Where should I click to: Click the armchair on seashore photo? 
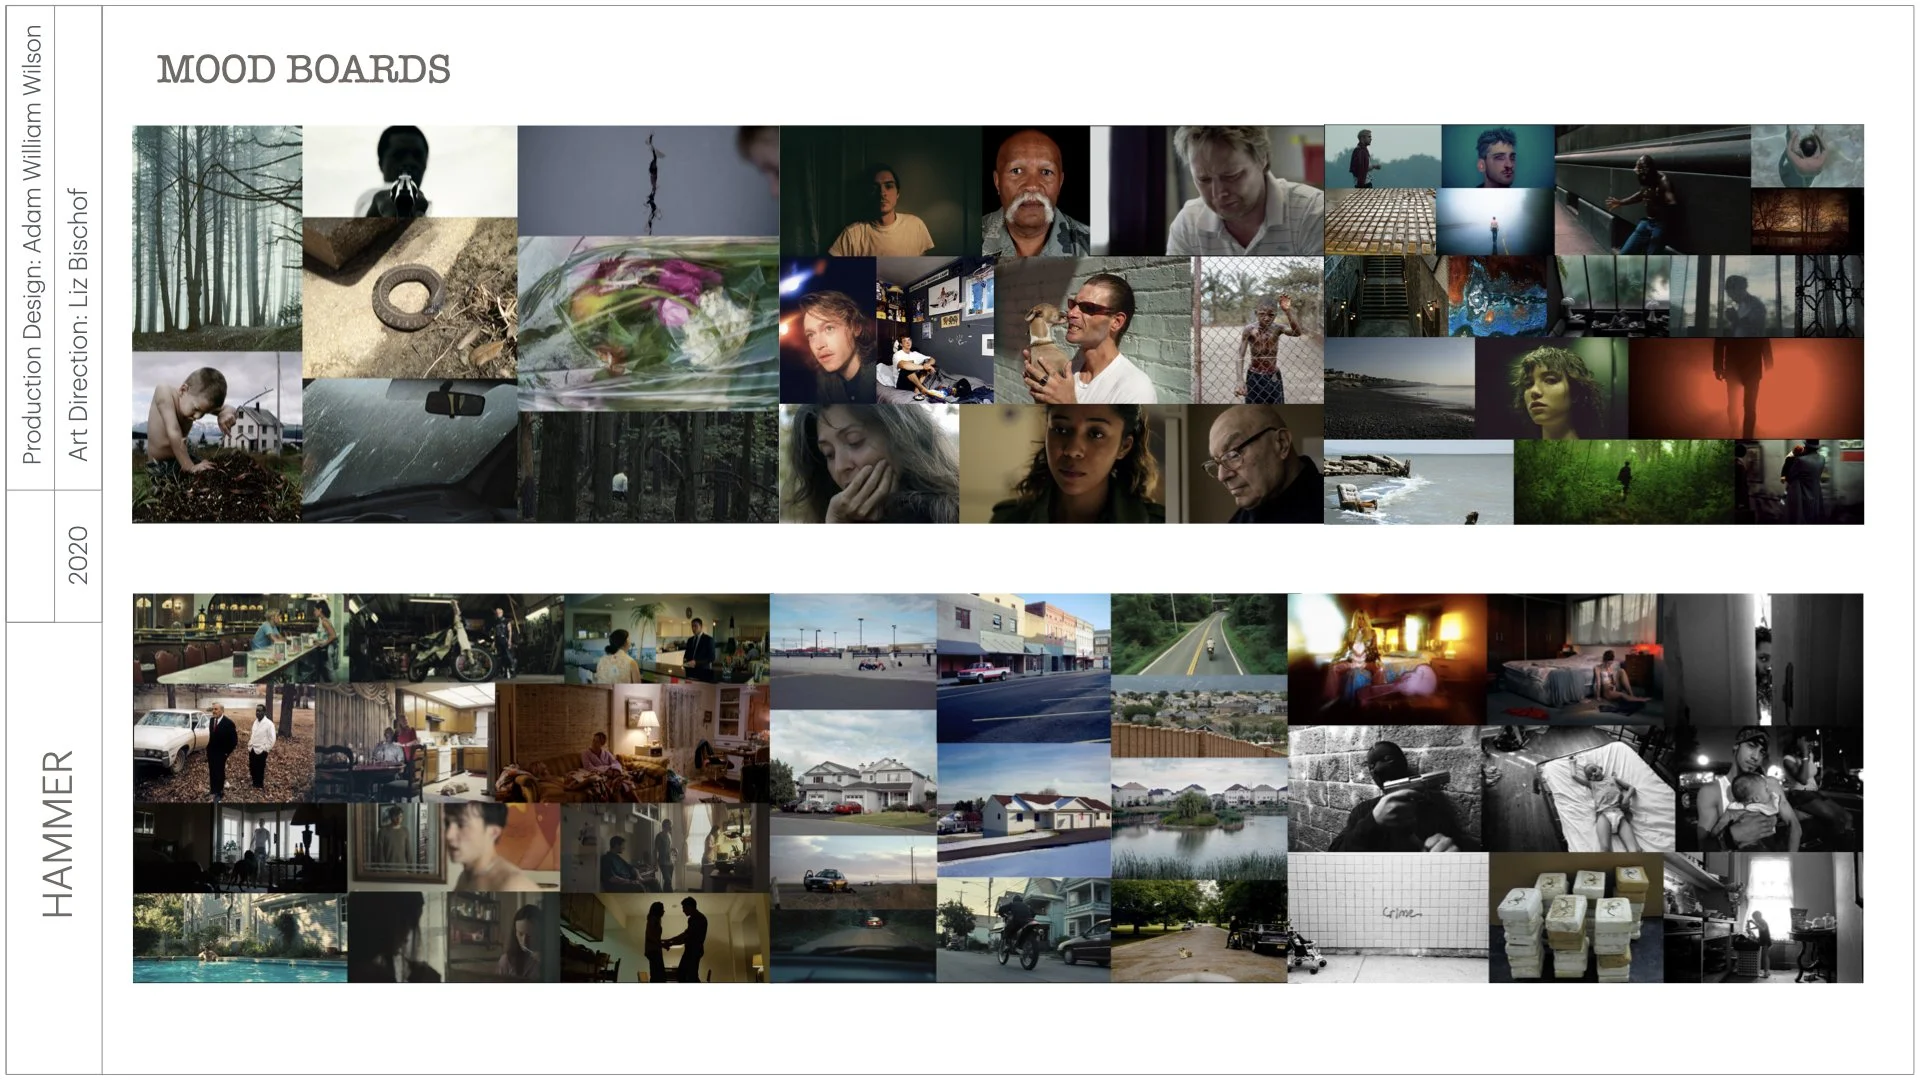coord(1418,482)
